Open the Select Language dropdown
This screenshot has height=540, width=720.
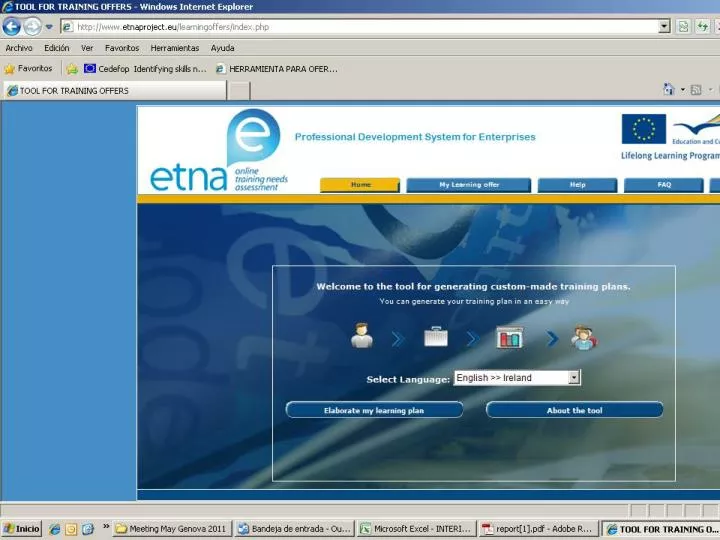(x=517, y=377)
